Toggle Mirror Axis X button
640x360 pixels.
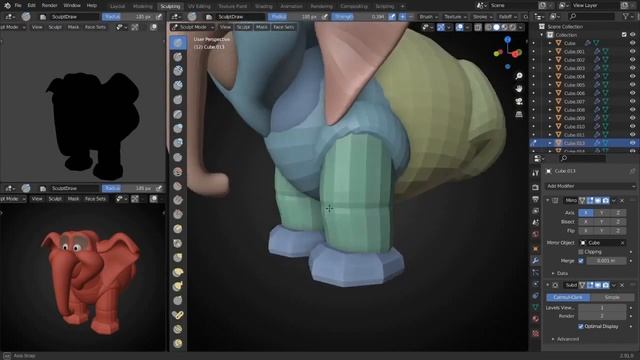(x=585, y=213)
